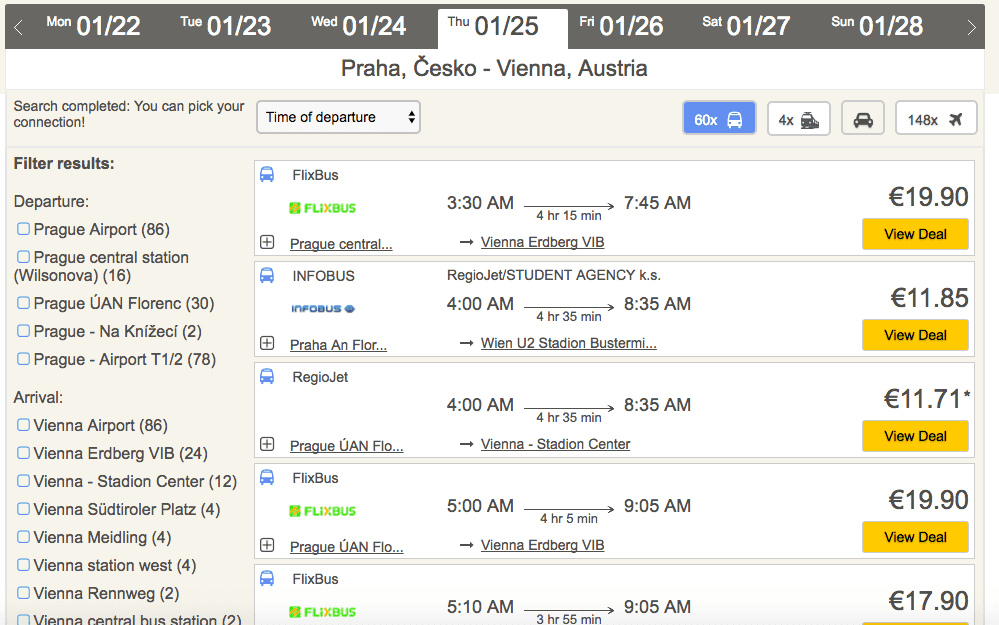The width and height of the screenshot is (999, 625).
Task: Click bus icon of 5:00 AM FlixBus row
Action: pos(267,477)
